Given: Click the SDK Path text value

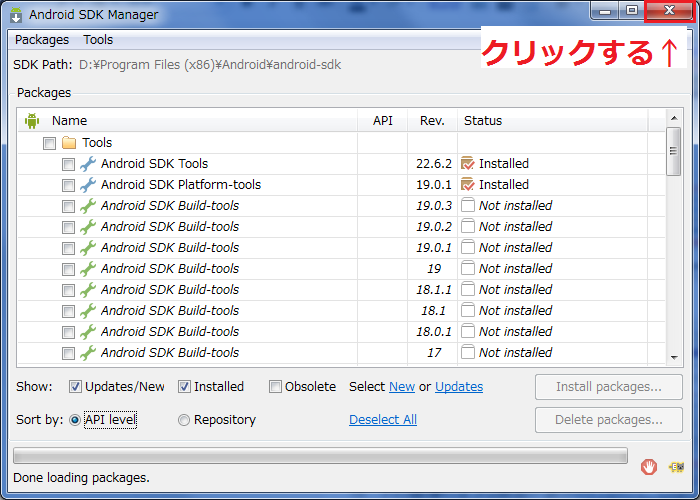Looking at the screenshot, I should click(210, 65).
